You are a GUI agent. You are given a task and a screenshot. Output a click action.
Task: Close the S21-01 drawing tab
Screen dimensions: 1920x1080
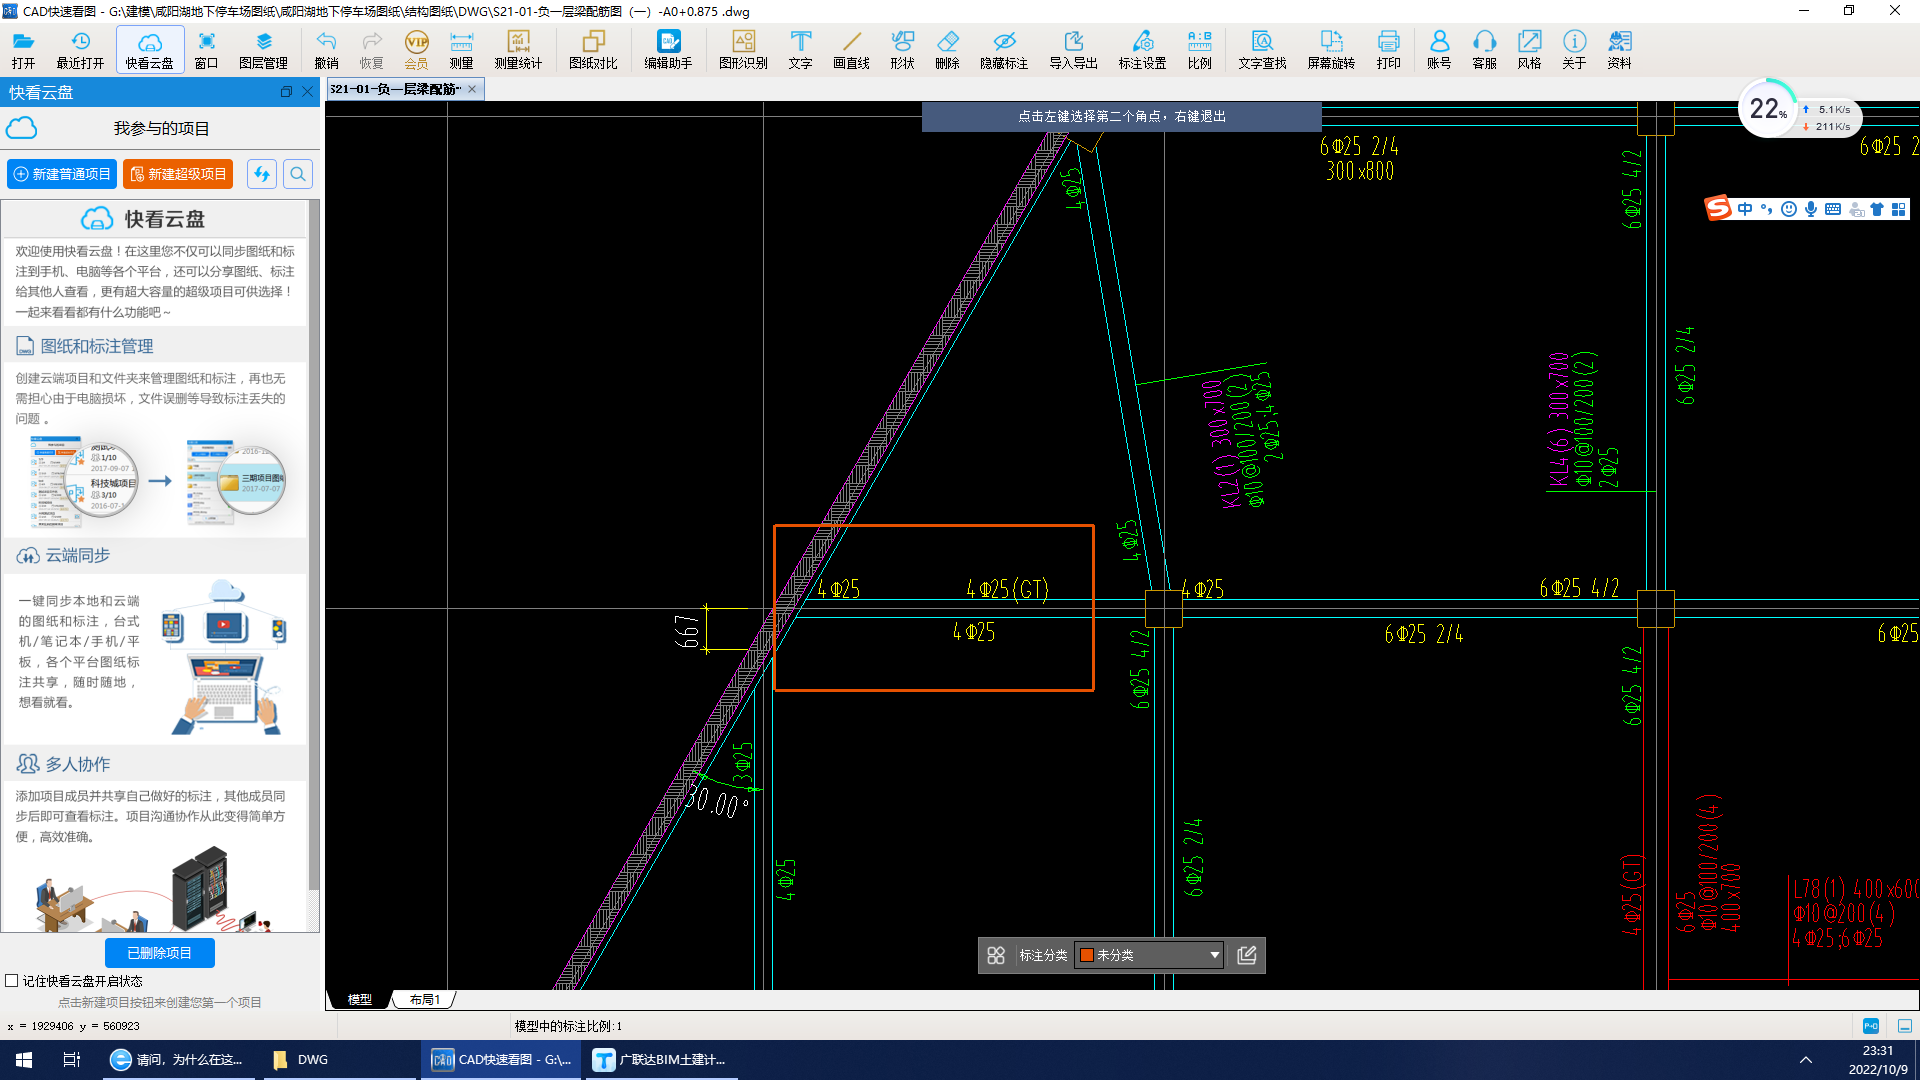click(472, 89)
